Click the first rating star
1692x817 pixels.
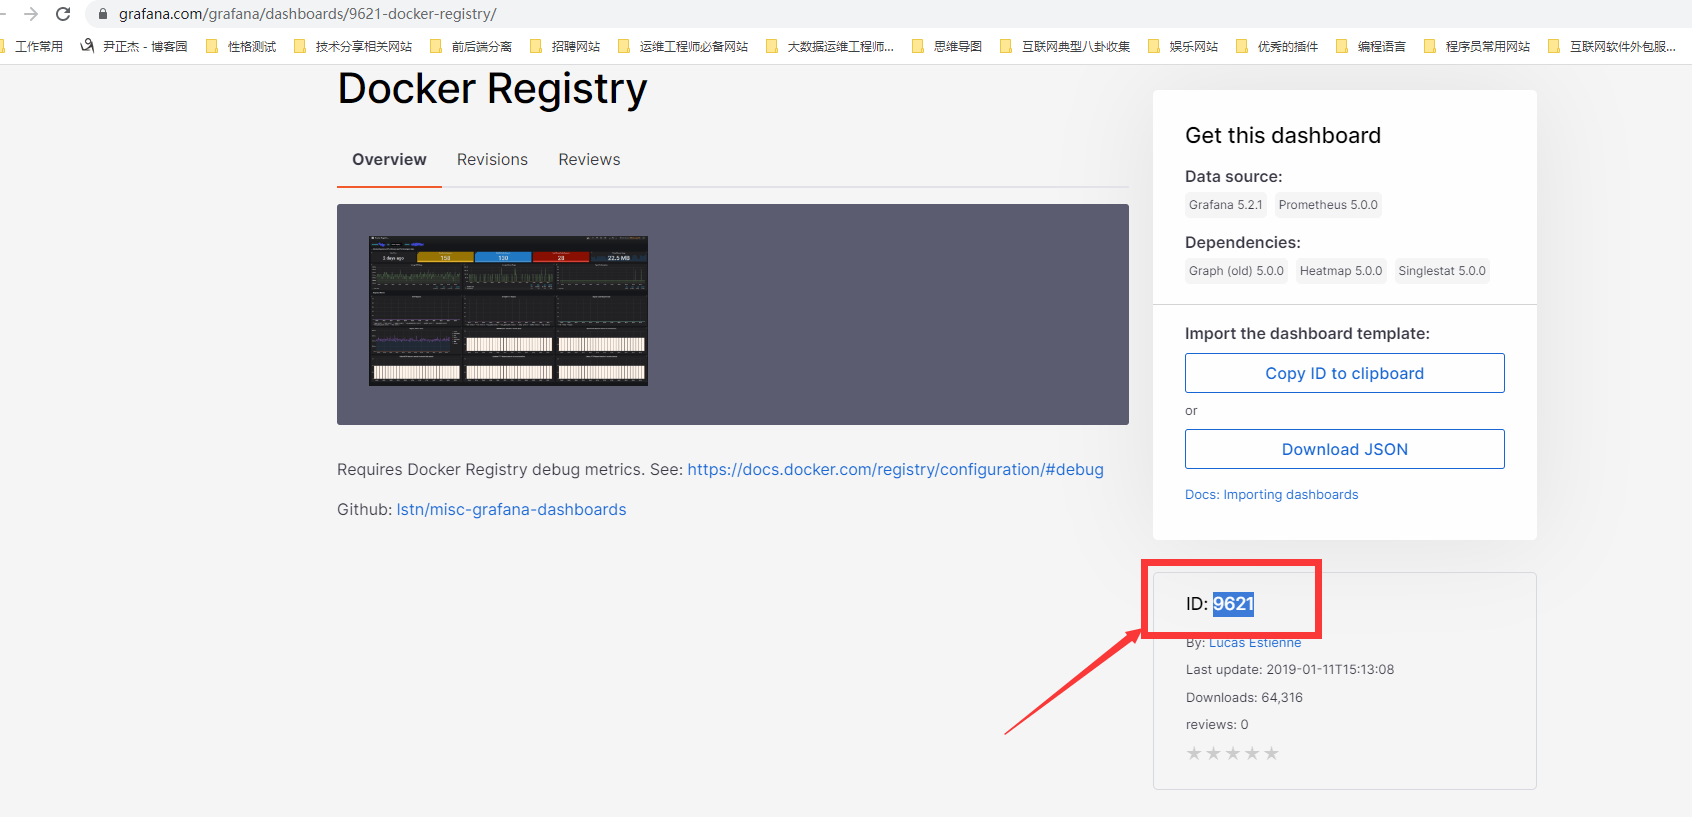point(1194,753)
